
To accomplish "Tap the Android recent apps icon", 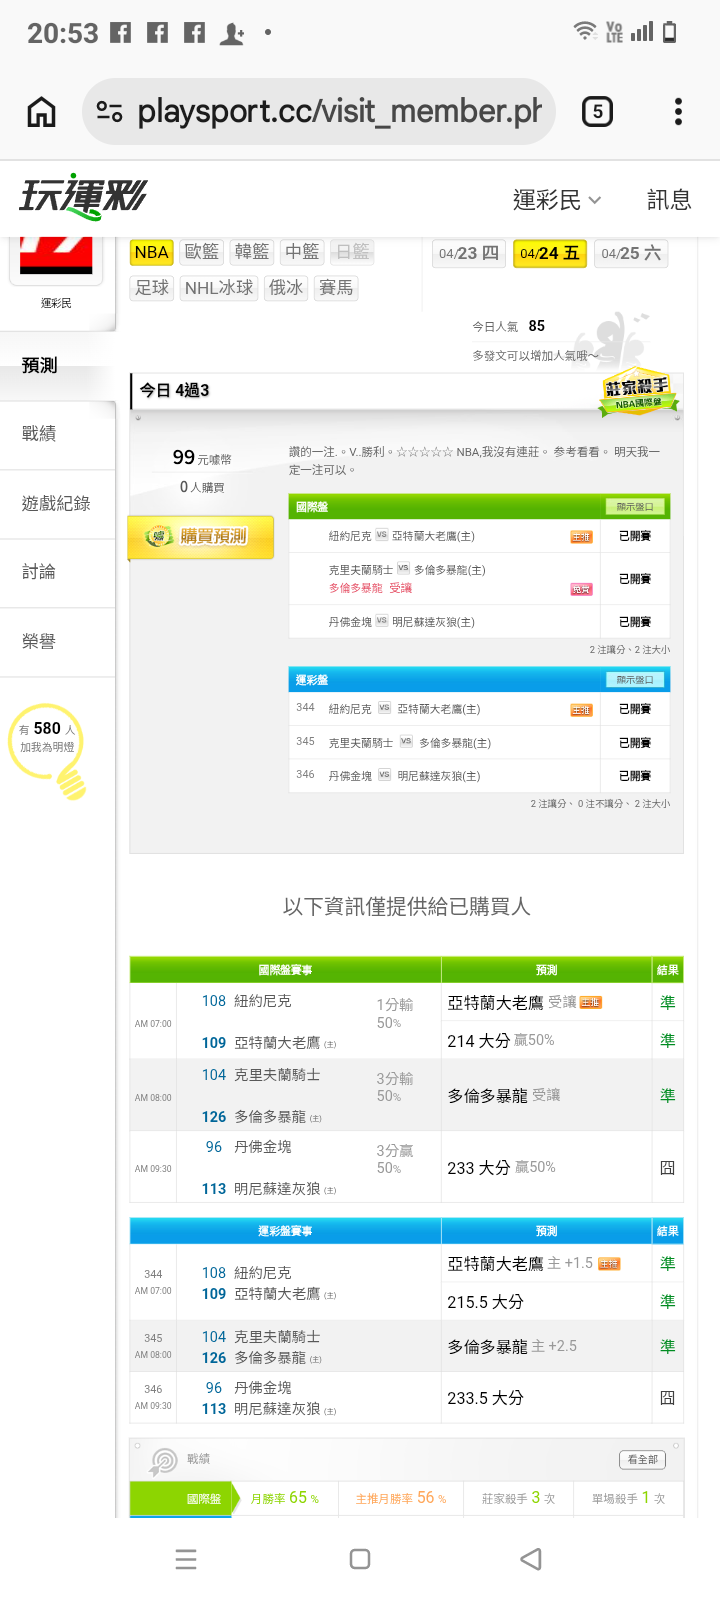I will click(186, 1559).
